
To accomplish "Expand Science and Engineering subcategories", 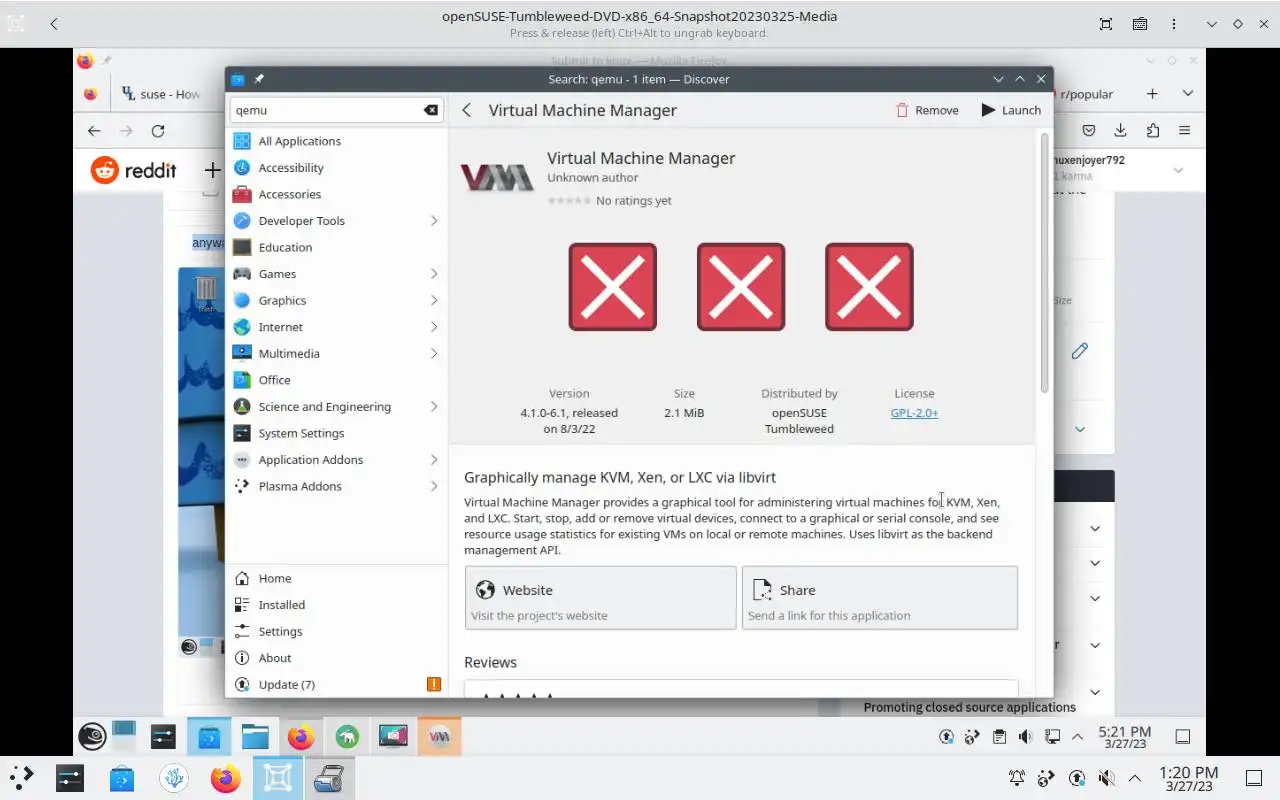I will pyautogui.click(x=434, y=407).
